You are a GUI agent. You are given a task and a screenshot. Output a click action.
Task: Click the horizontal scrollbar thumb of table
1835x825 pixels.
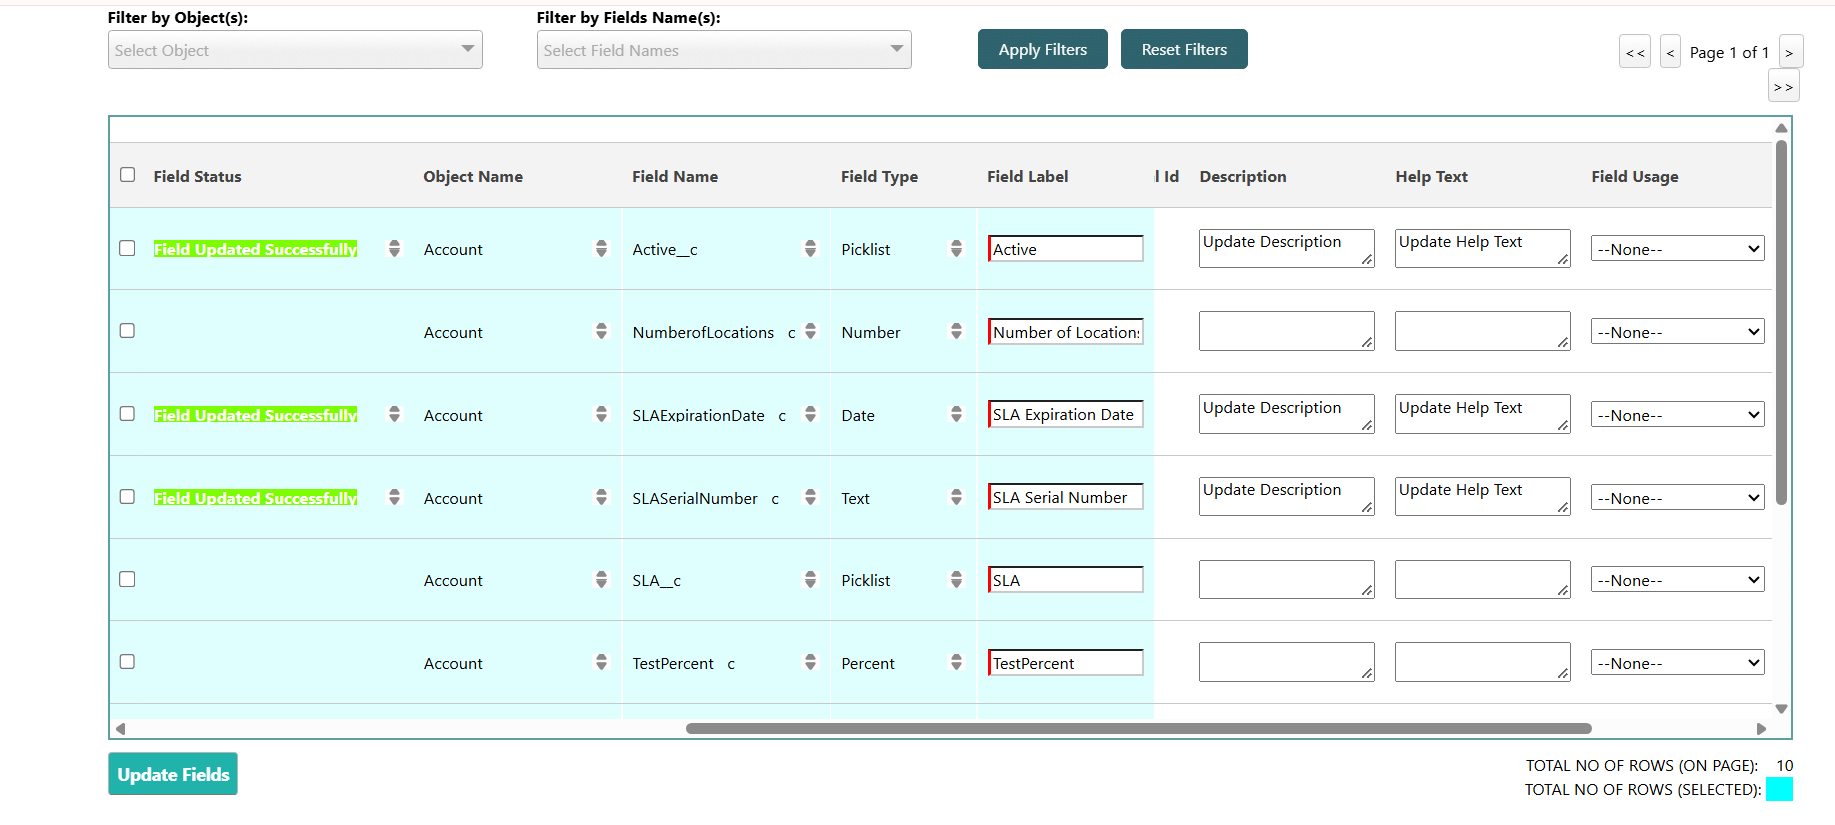(x=1138, y=728)
